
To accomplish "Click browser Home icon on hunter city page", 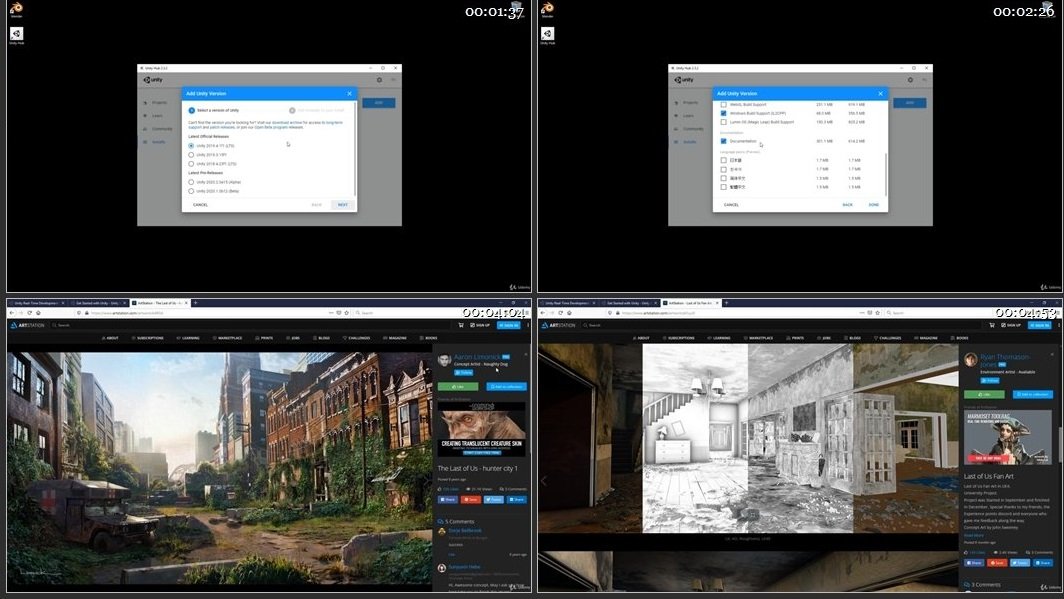I will (38, 313).
